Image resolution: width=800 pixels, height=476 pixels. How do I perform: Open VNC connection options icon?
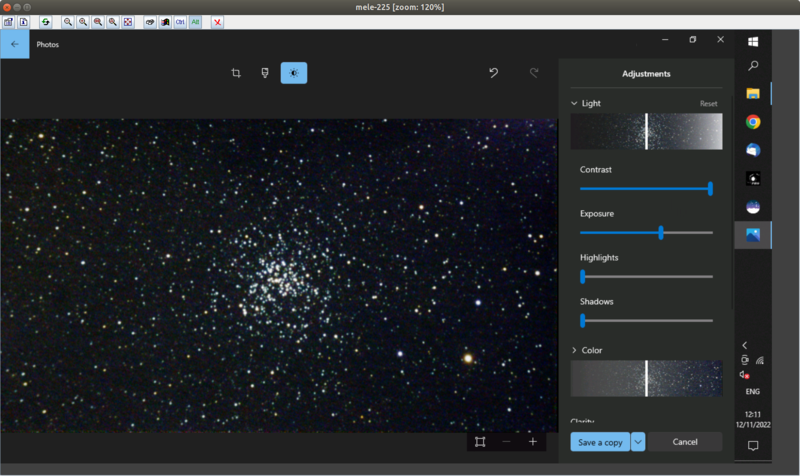9,22
